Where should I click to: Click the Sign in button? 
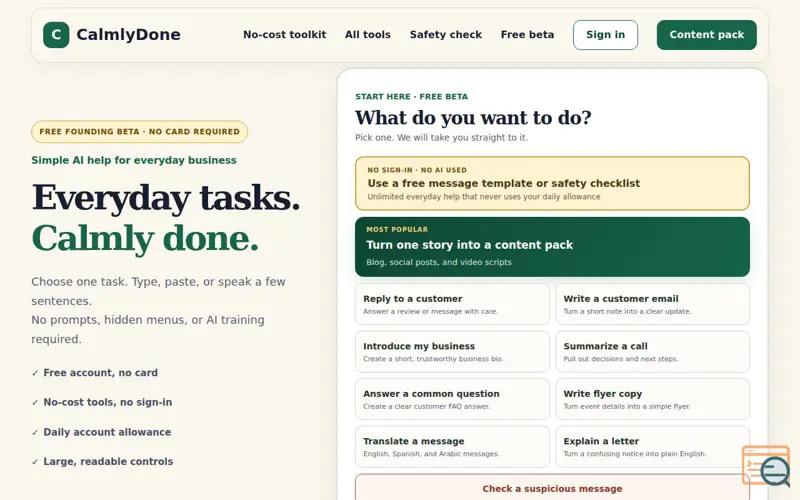[x=605, y=35]
